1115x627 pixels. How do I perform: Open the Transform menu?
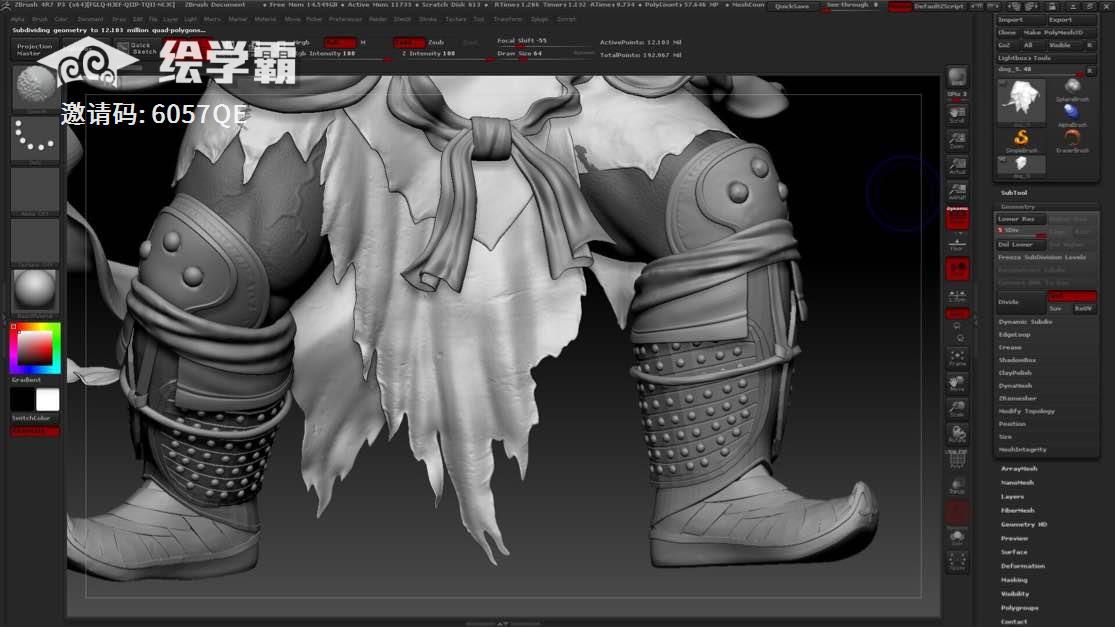(508, 19)
